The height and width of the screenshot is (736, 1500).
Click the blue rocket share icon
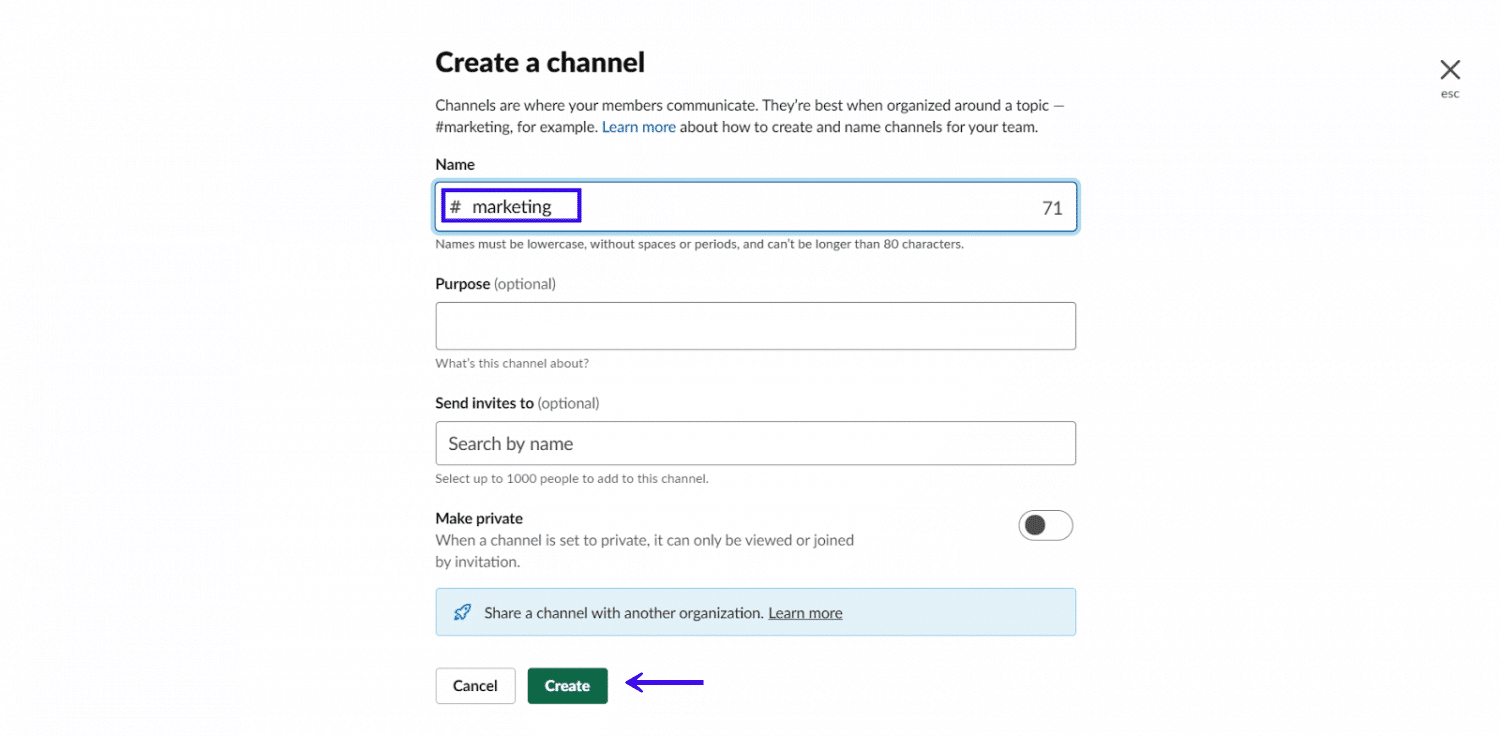461,611
